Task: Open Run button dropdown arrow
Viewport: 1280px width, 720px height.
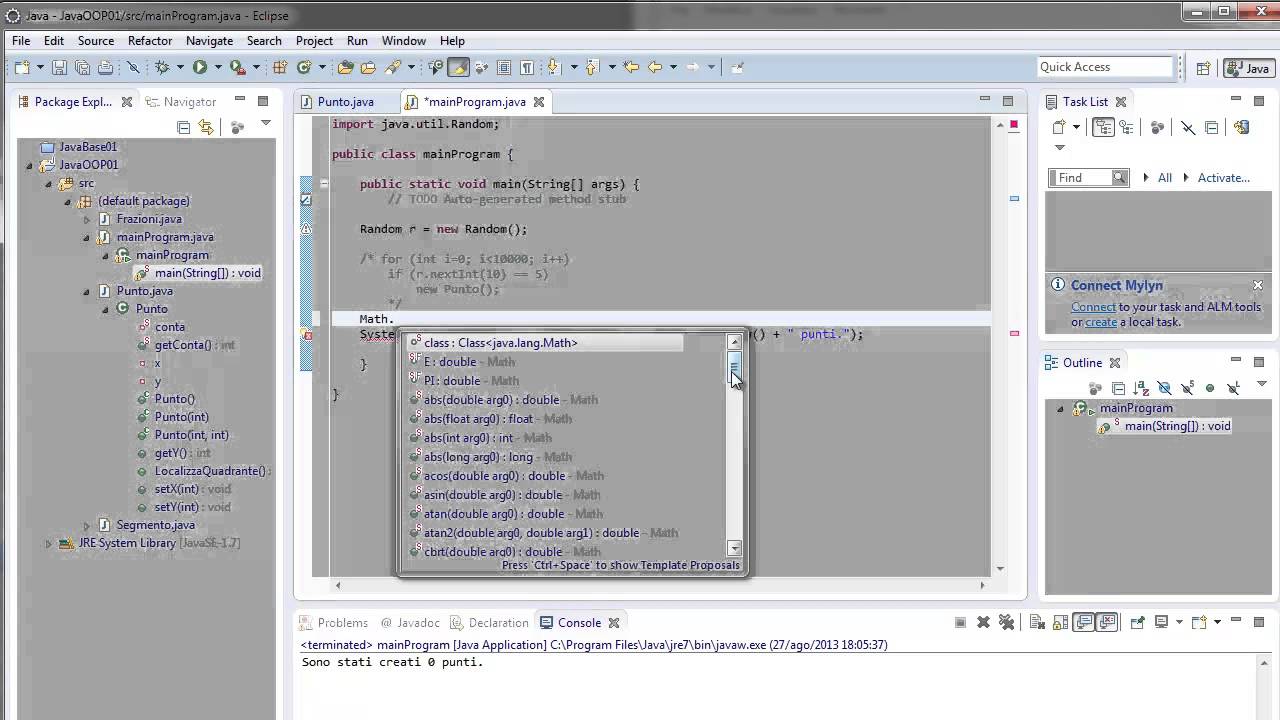Action: tap(218, 67)
